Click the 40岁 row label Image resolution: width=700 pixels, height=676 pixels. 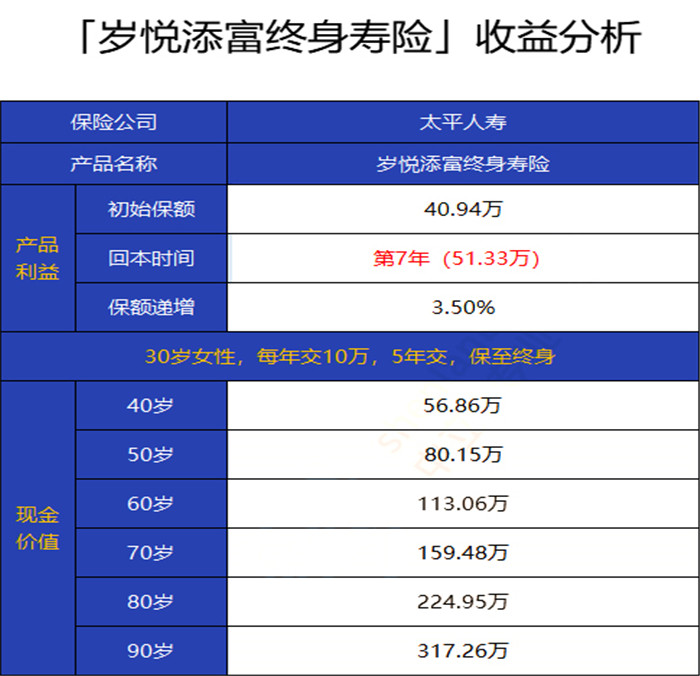pyautogui.click(x=151, y=405)
